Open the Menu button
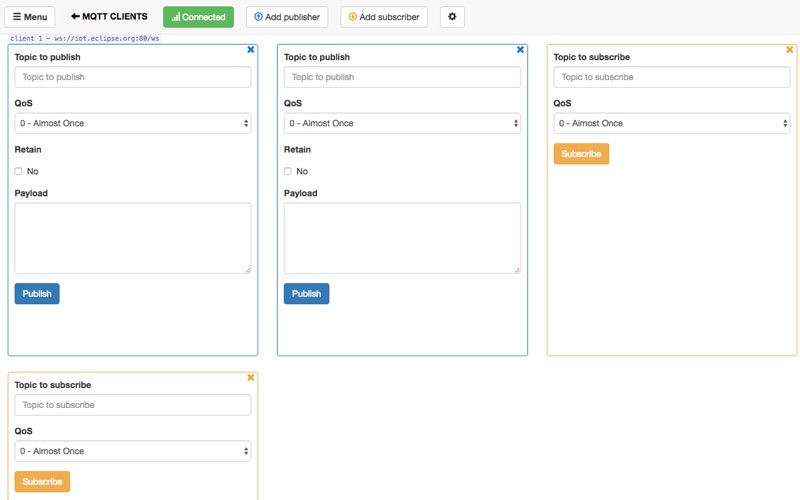The height and width of the screenshot is (500, 800). pyautogui.click(x=30, y=17)
